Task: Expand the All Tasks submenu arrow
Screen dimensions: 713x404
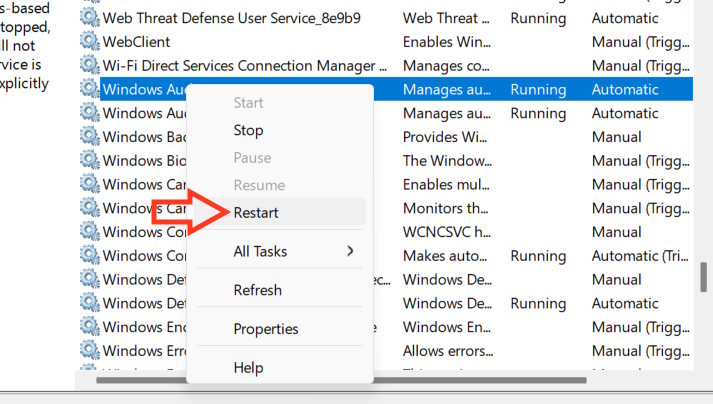Action: point(350,251)
